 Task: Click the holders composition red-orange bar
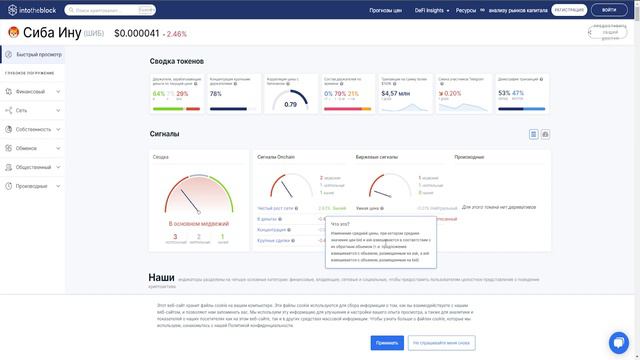pos(347,109)
